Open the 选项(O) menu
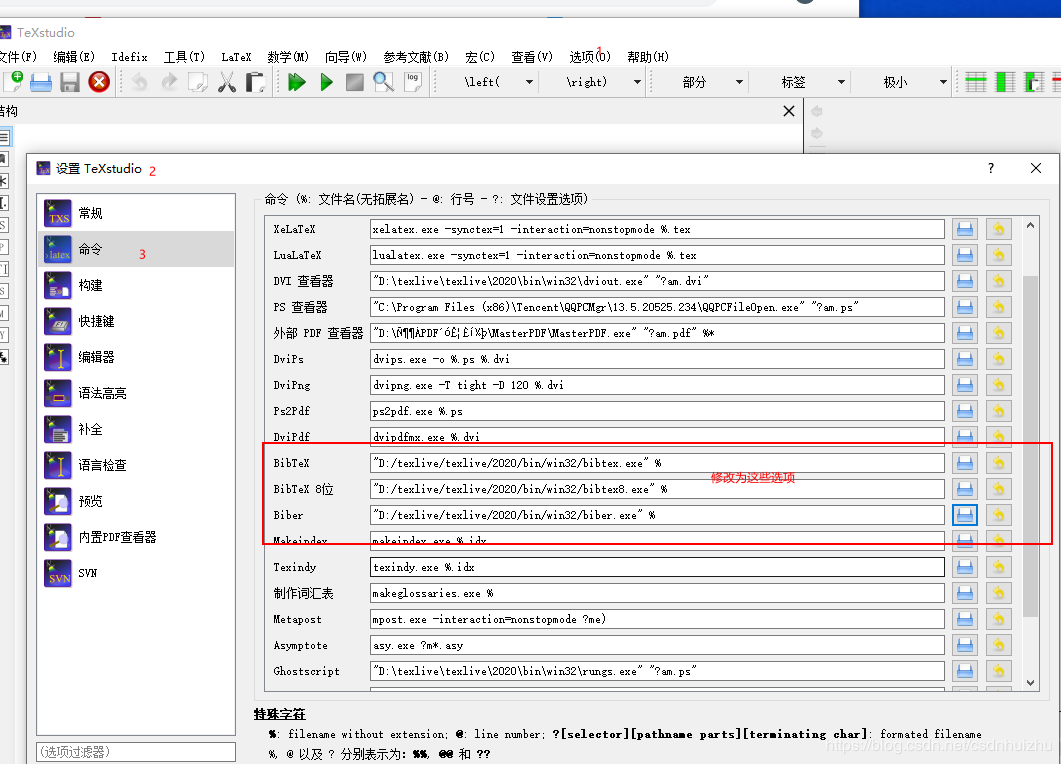 [x=589, y=57]
